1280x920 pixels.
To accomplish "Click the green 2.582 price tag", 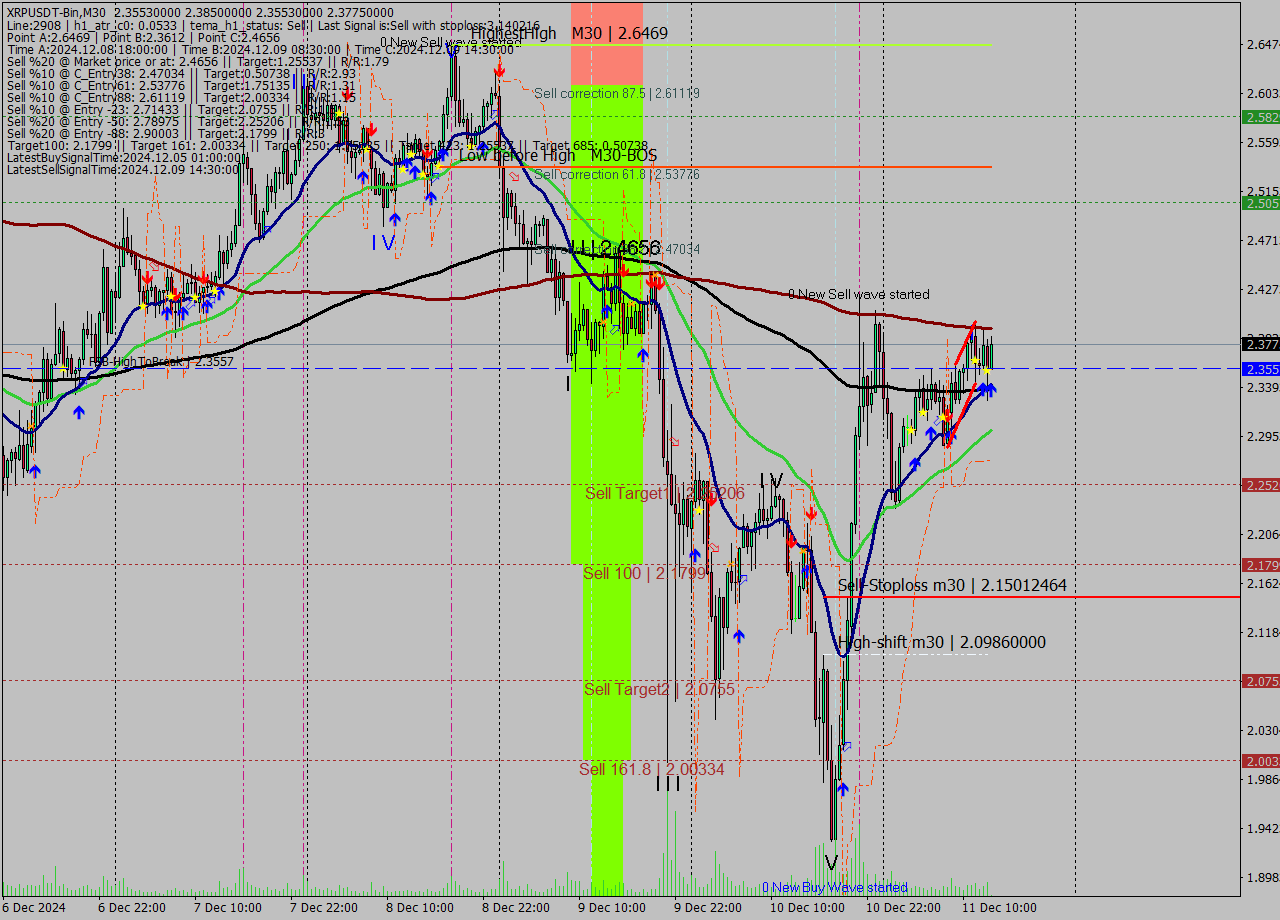I will (x=1260, y=117).
